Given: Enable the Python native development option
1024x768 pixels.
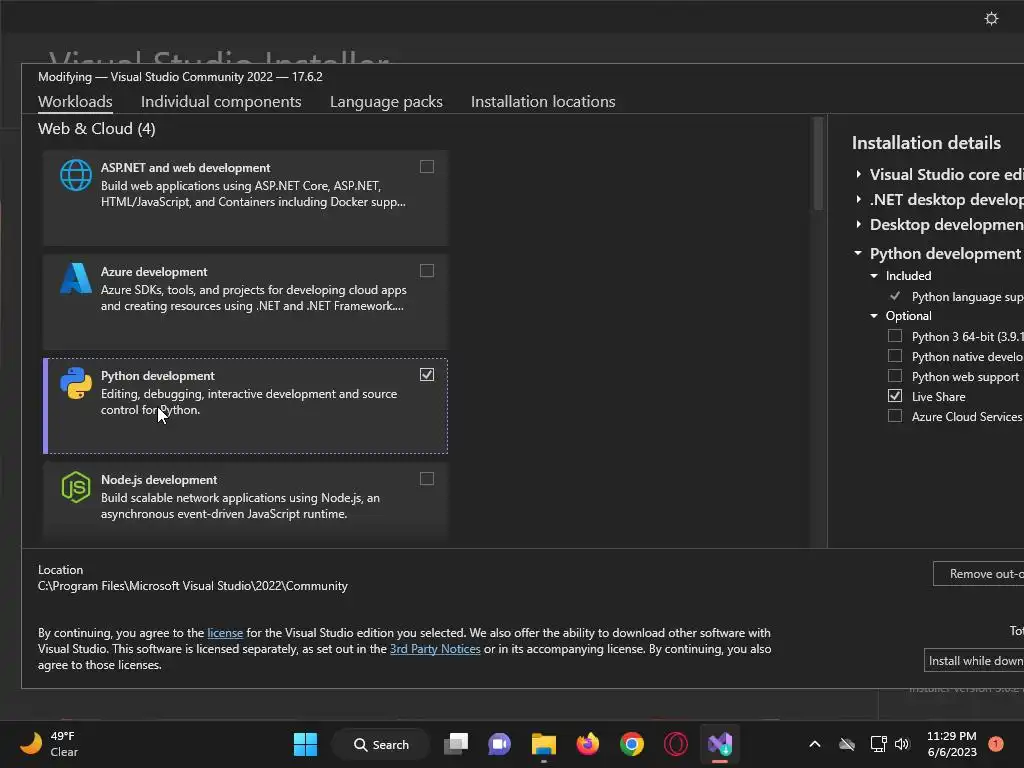Looking at the screenshot, I should (895, 356).
